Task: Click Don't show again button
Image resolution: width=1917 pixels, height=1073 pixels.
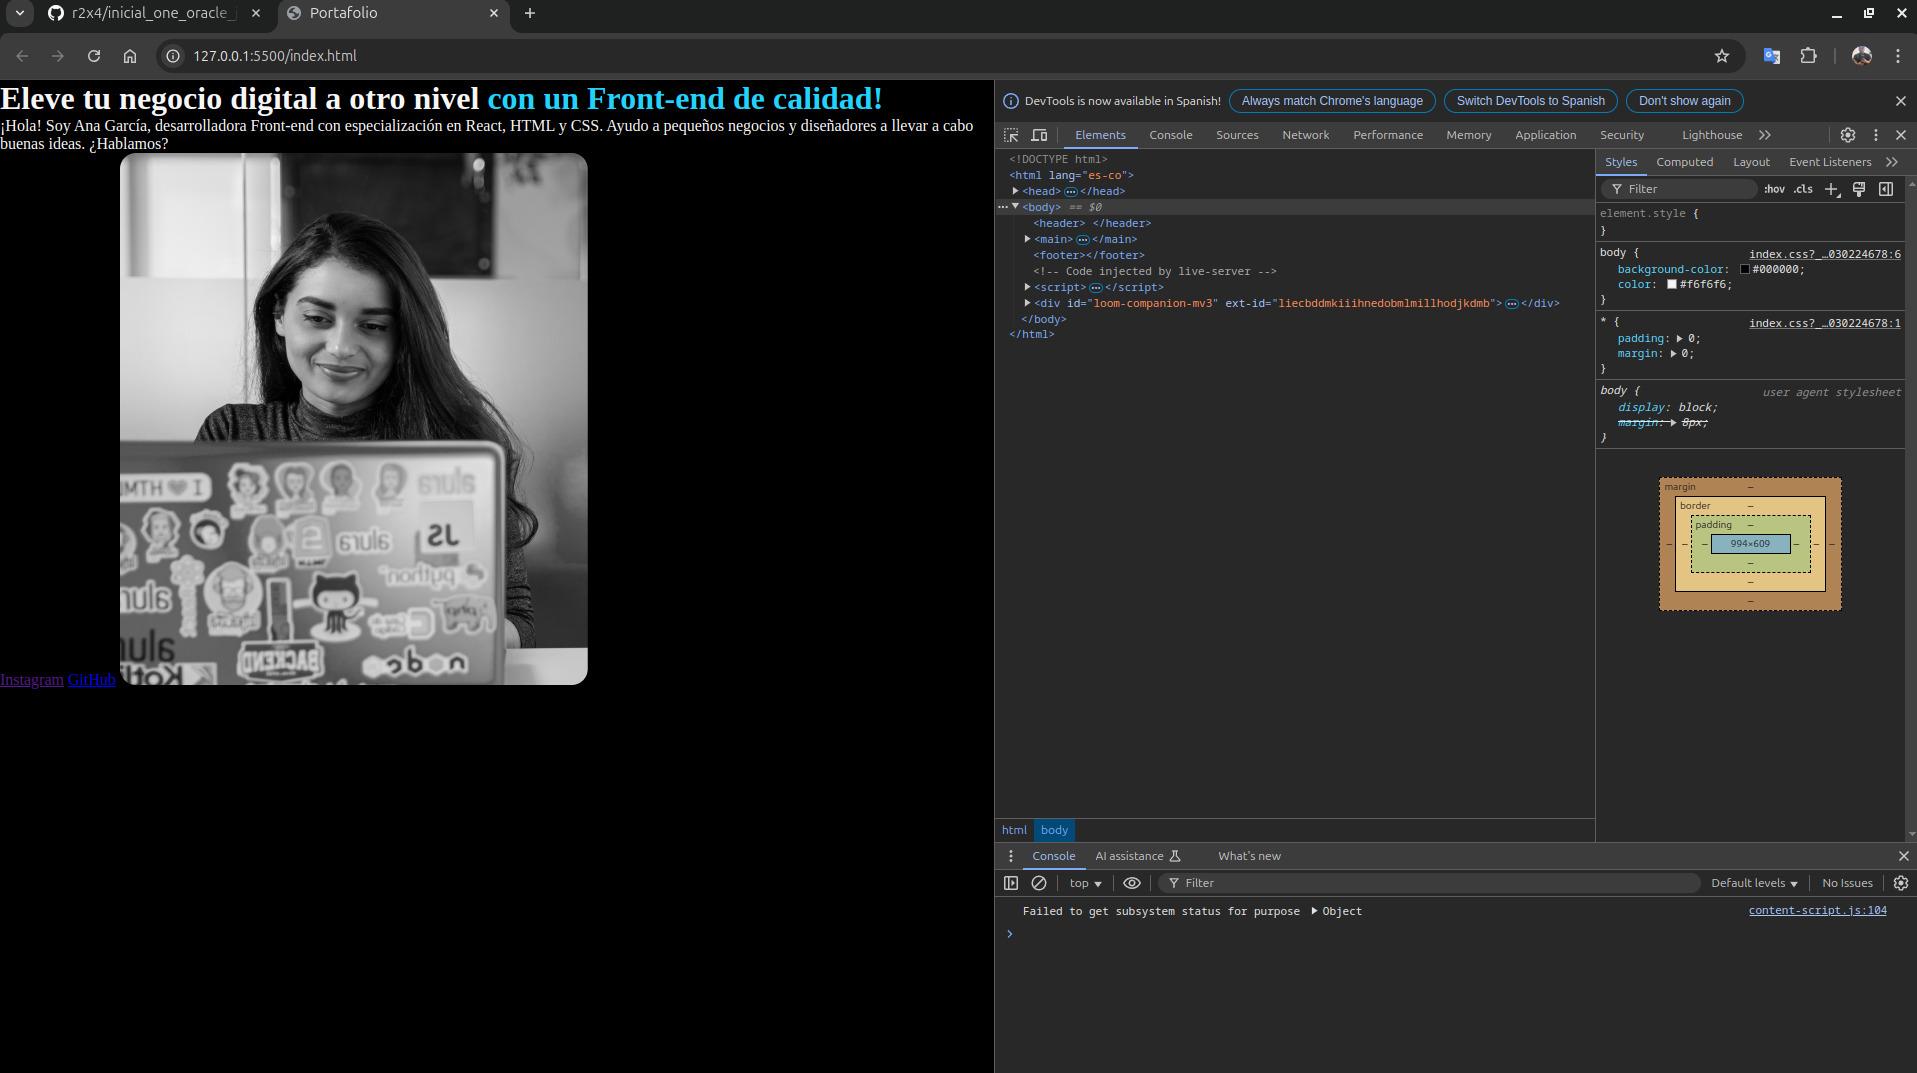Action: click(x=1685, y=101)
